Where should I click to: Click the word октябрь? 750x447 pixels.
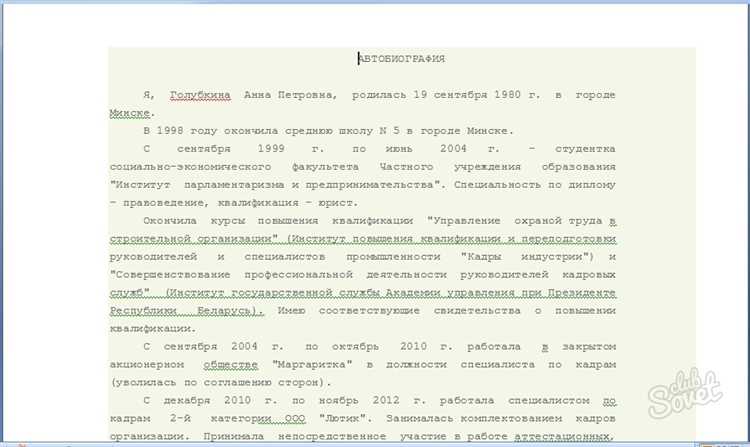click(x=355, y=347)
